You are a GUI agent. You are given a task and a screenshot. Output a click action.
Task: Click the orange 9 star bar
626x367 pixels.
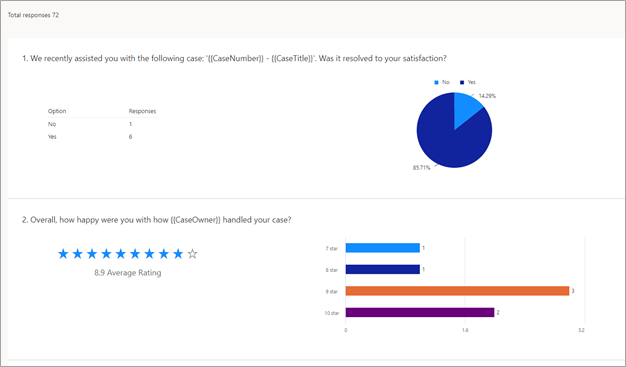click(x=457, y=291)
